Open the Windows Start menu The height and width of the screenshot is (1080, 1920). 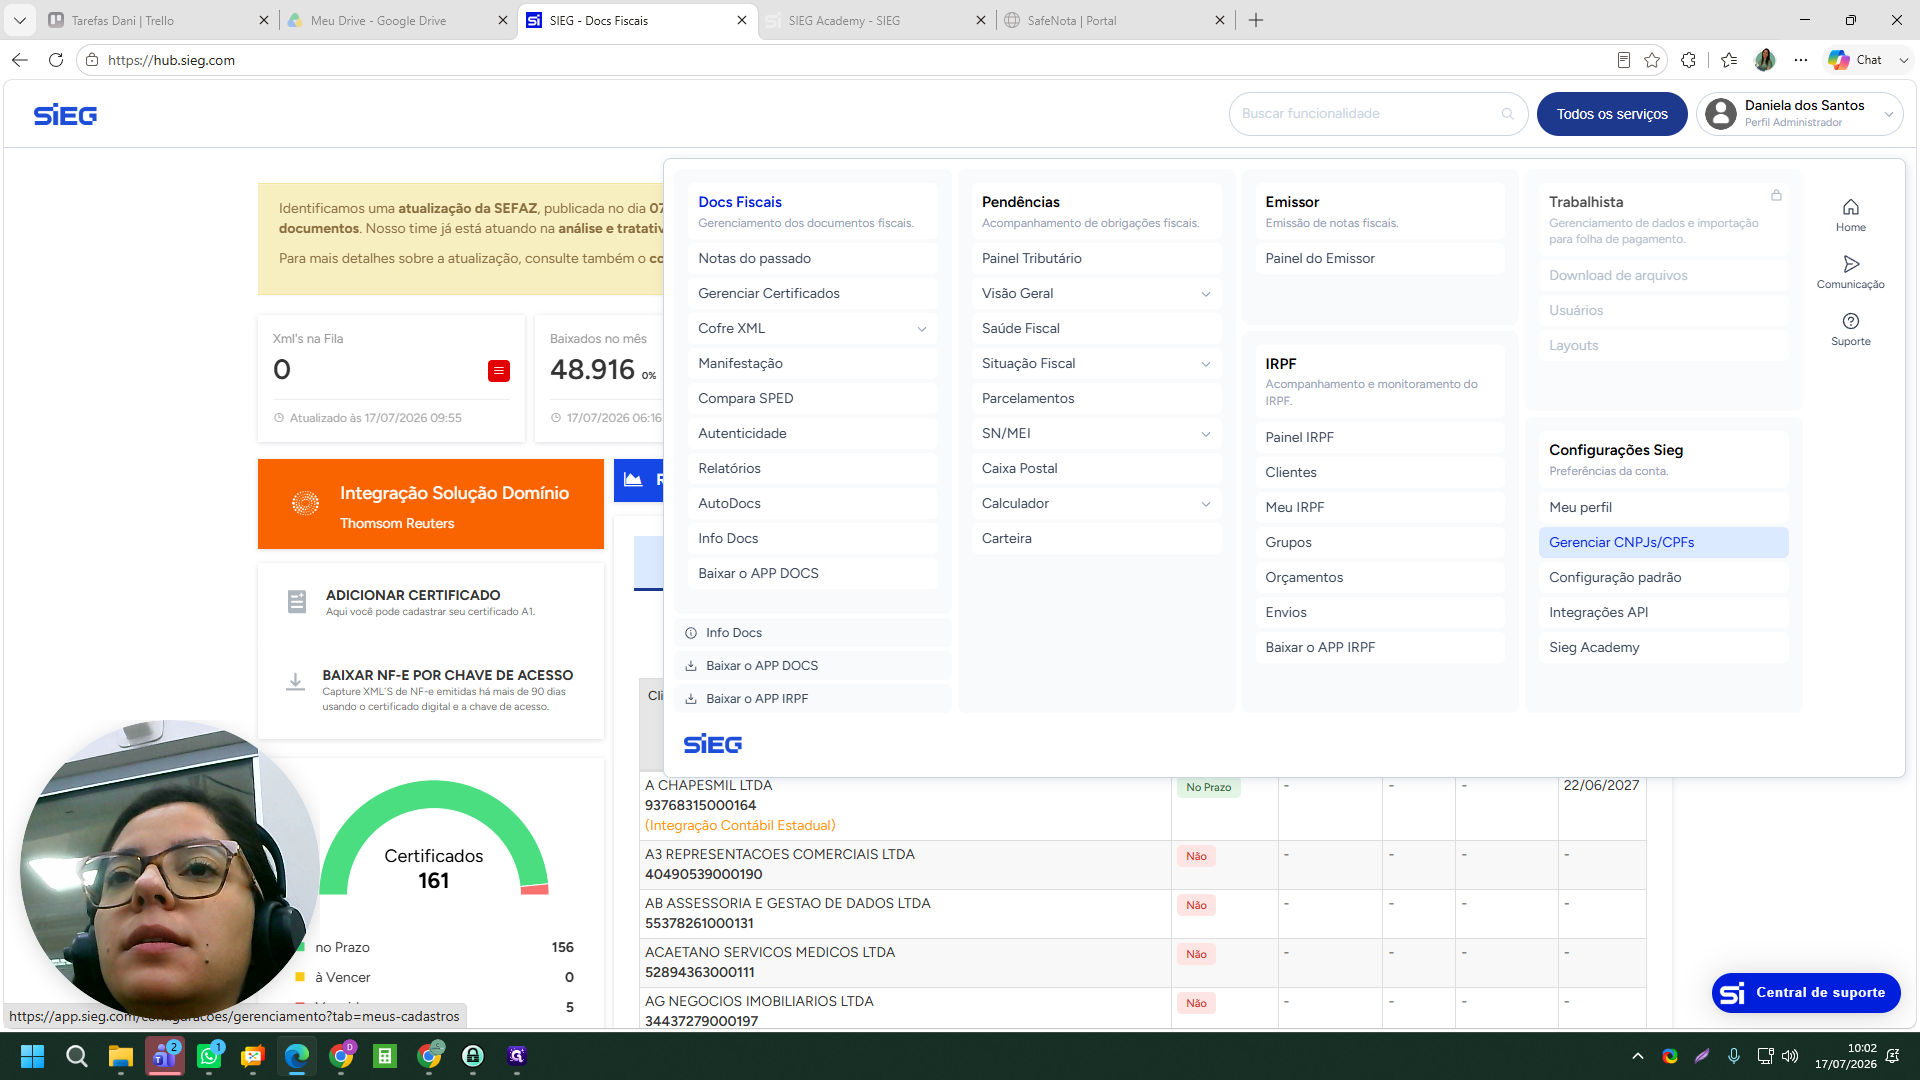click(32, 1056)
